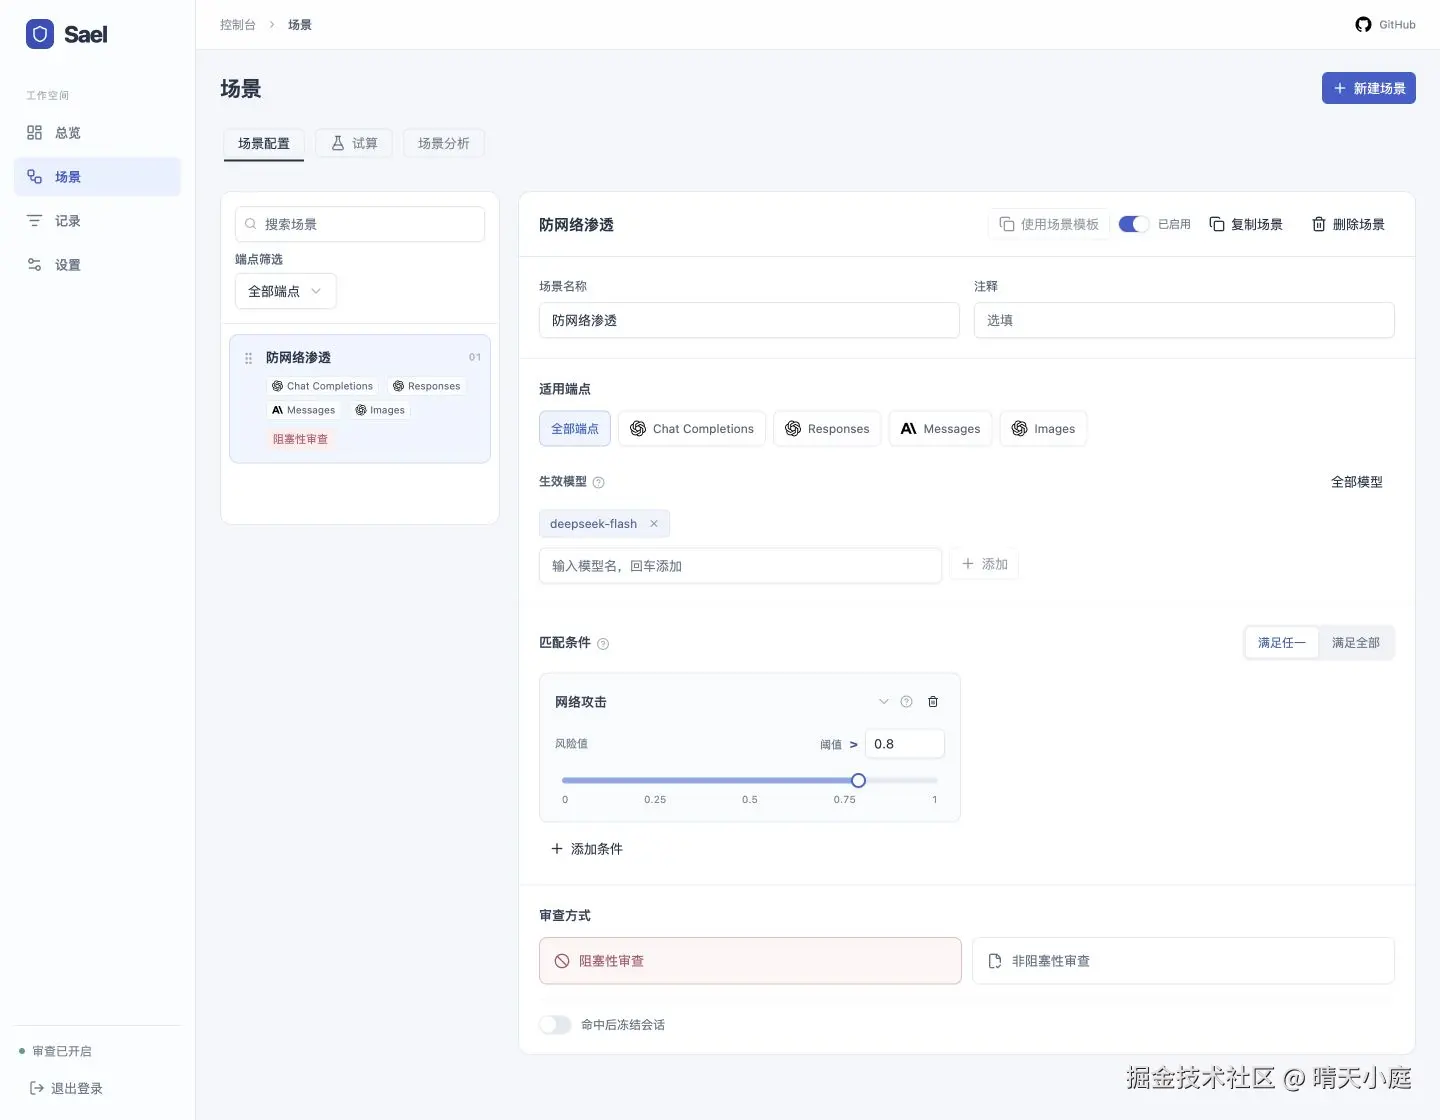Click drag handle on 防网络渗透 scene card
Viewport: 1440px width, 1120px height.
(248, 358)
